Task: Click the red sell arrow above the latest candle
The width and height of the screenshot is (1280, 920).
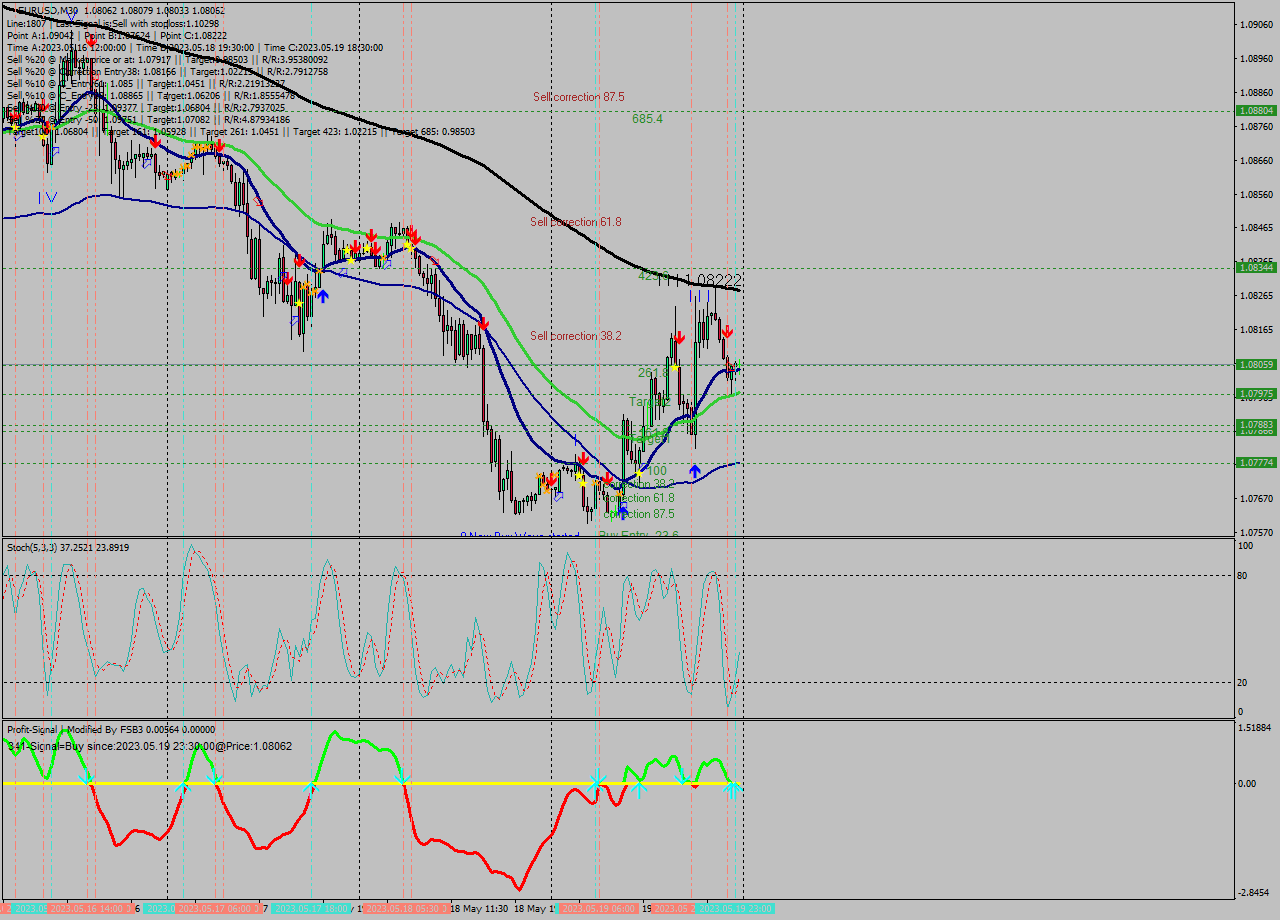Action: [x=728, y=332]
